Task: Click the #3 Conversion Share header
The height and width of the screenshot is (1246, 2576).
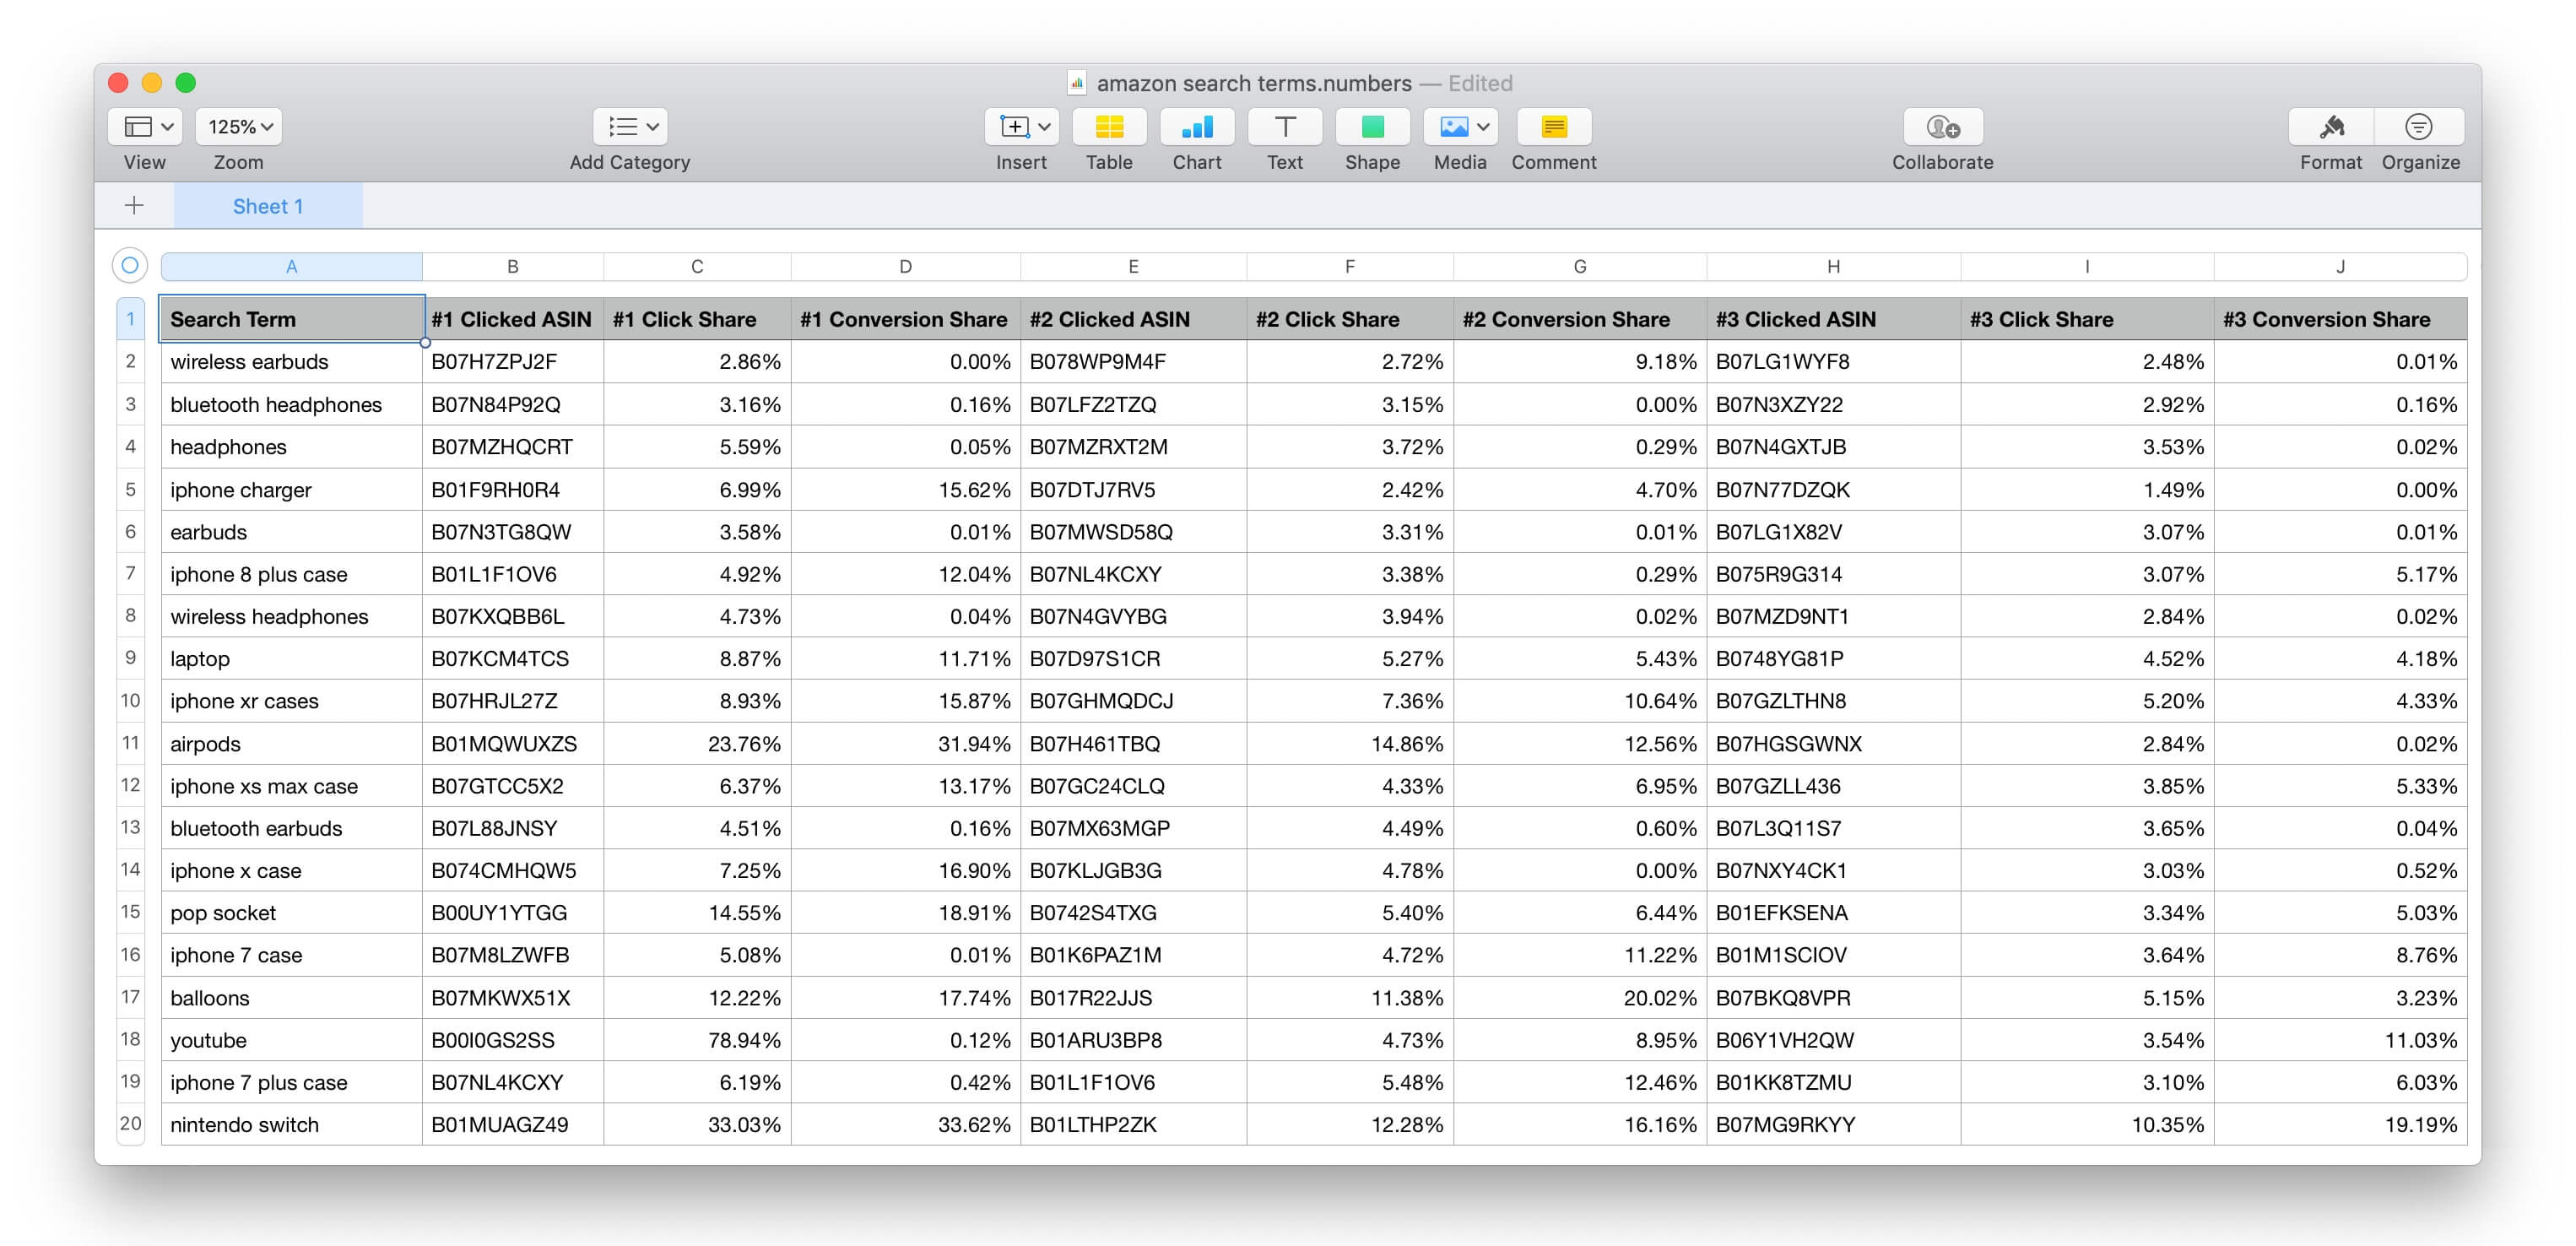Action: pyautogui.click(x=2340, y=319)
